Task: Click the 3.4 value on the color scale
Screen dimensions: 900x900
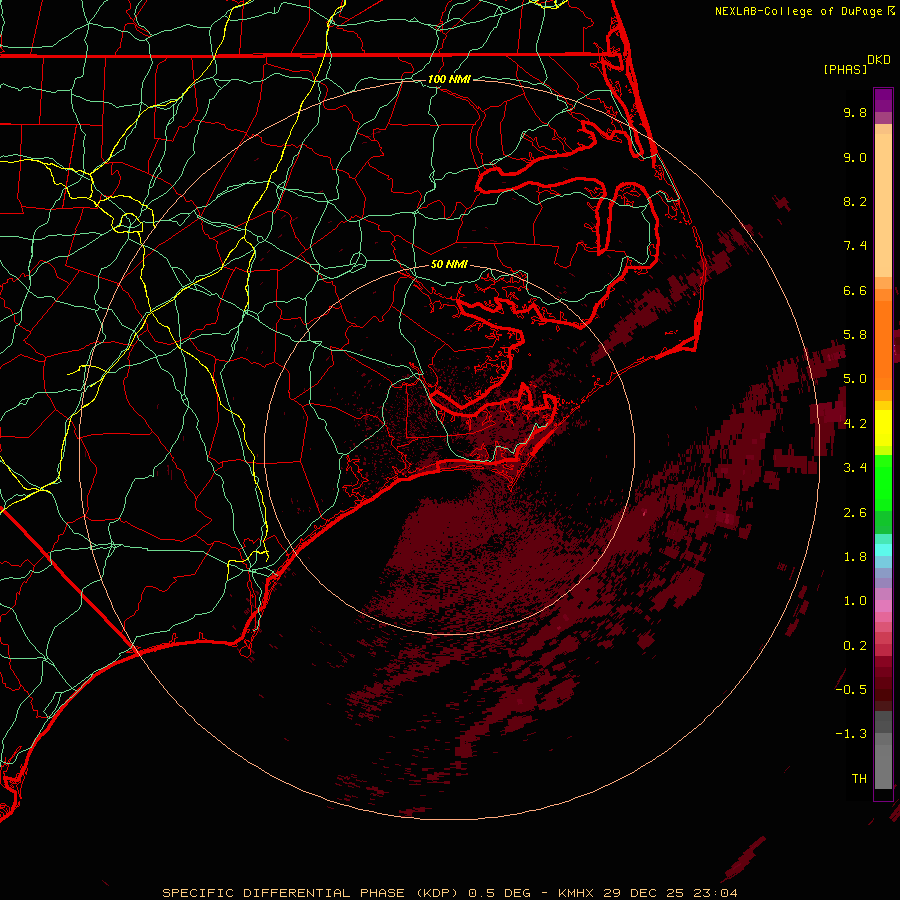Action: point(855,468)
